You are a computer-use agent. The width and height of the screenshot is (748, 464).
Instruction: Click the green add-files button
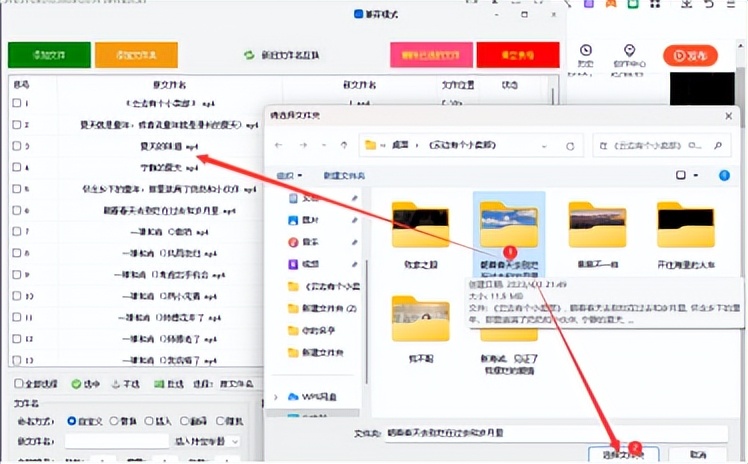pos(49,55)
